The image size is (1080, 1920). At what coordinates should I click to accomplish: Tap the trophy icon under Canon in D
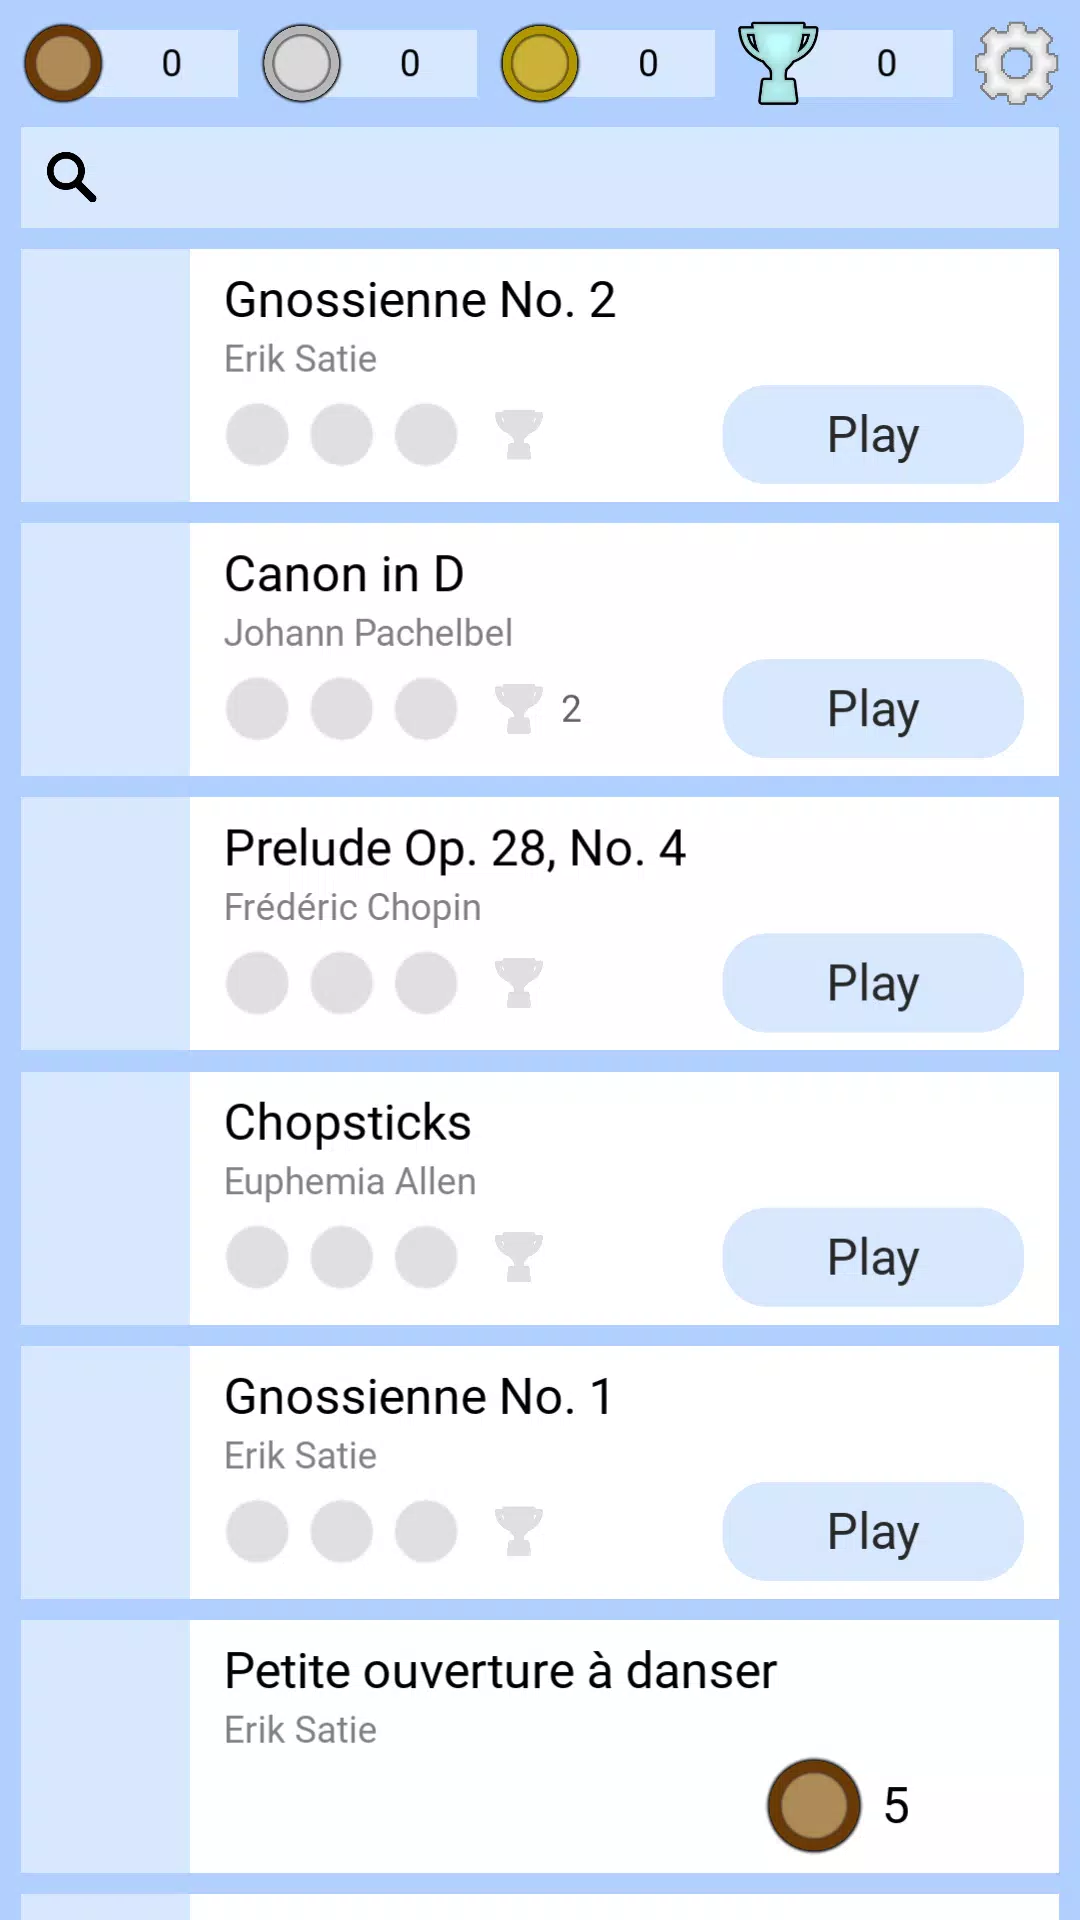[518, 709]
